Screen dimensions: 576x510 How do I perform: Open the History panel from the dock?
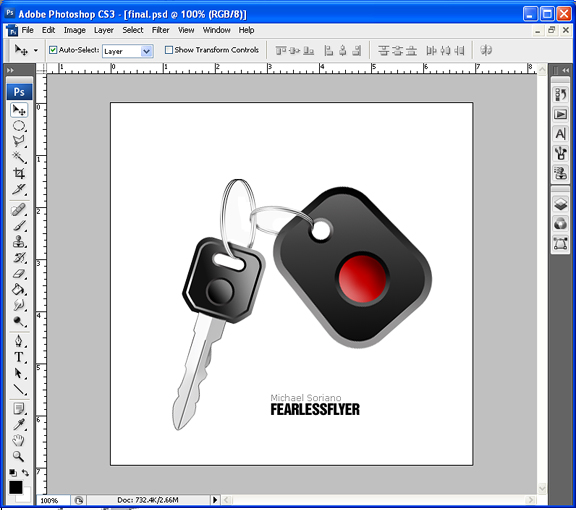click(560, 95)
